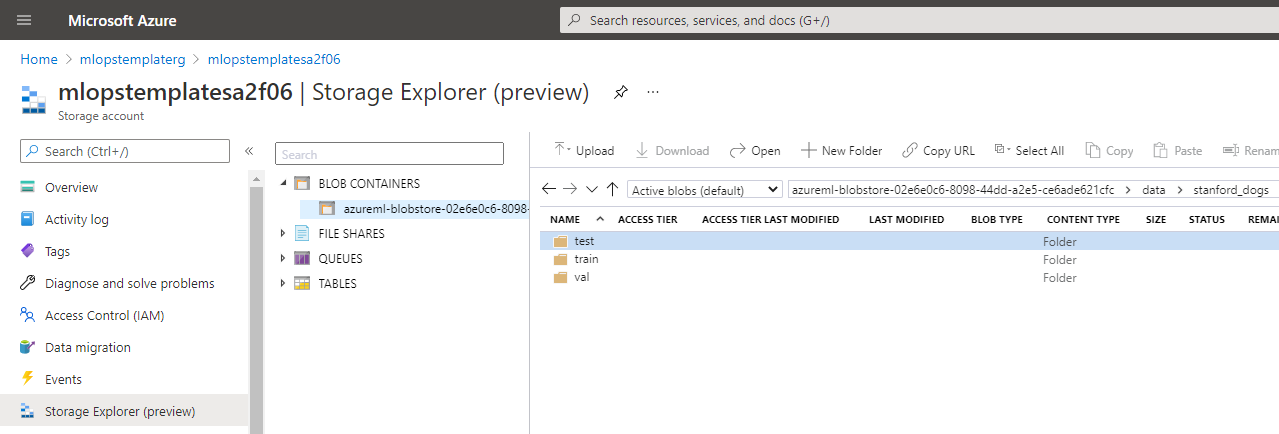This screenshot has width=1279, height=434.
Task: Click the Events lightning icon
Action: pos(27,379)
